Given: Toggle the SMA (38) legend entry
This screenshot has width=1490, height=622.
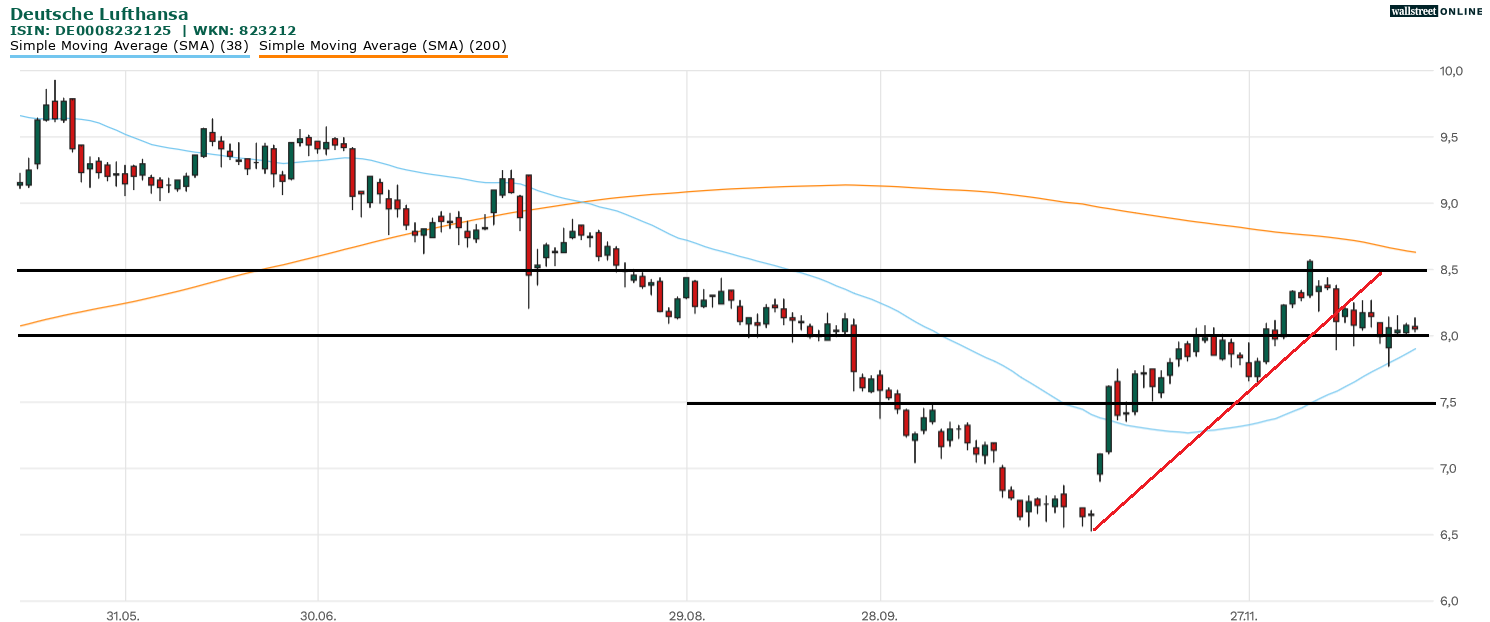Looking at the screenshot, I should pyautogui.click(x=130, y=46).
